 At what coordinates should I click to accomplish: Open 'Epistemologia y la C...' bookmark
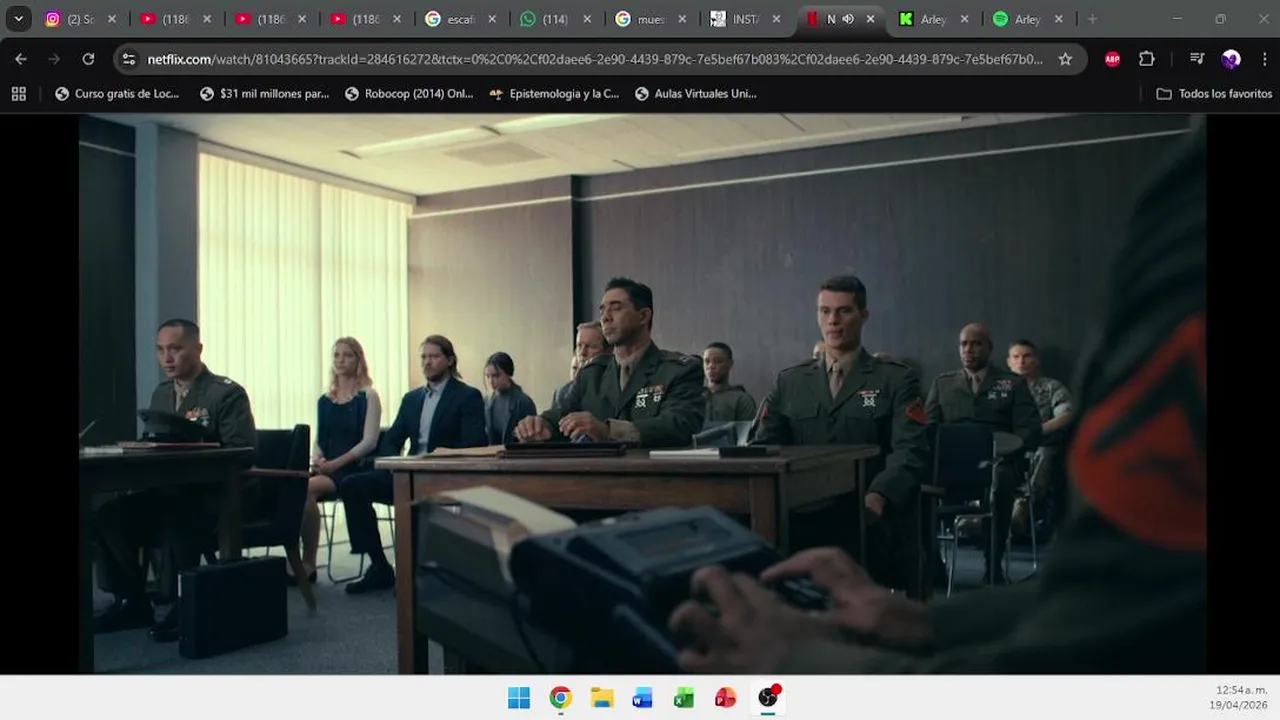(554, 94)
